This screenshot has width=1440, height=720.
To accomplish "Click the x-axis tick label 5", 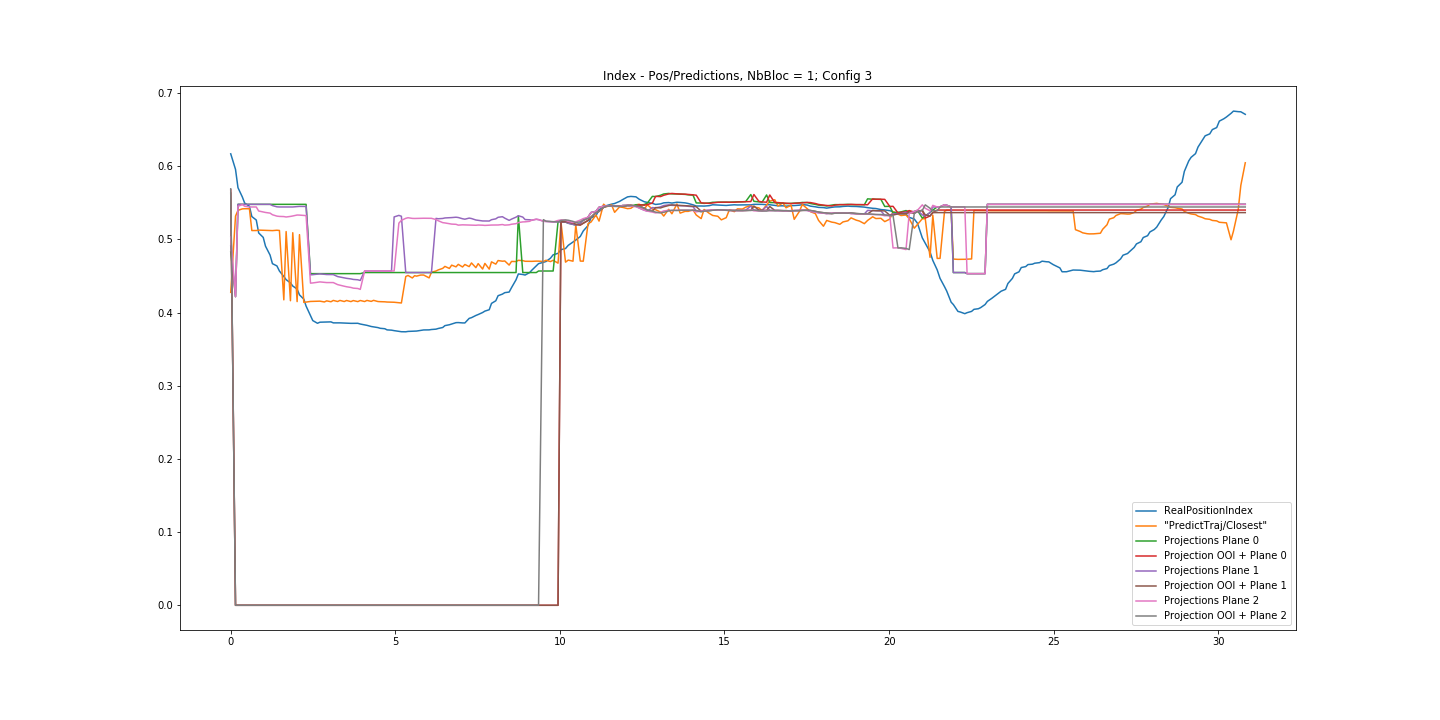I will click(395, 640).
